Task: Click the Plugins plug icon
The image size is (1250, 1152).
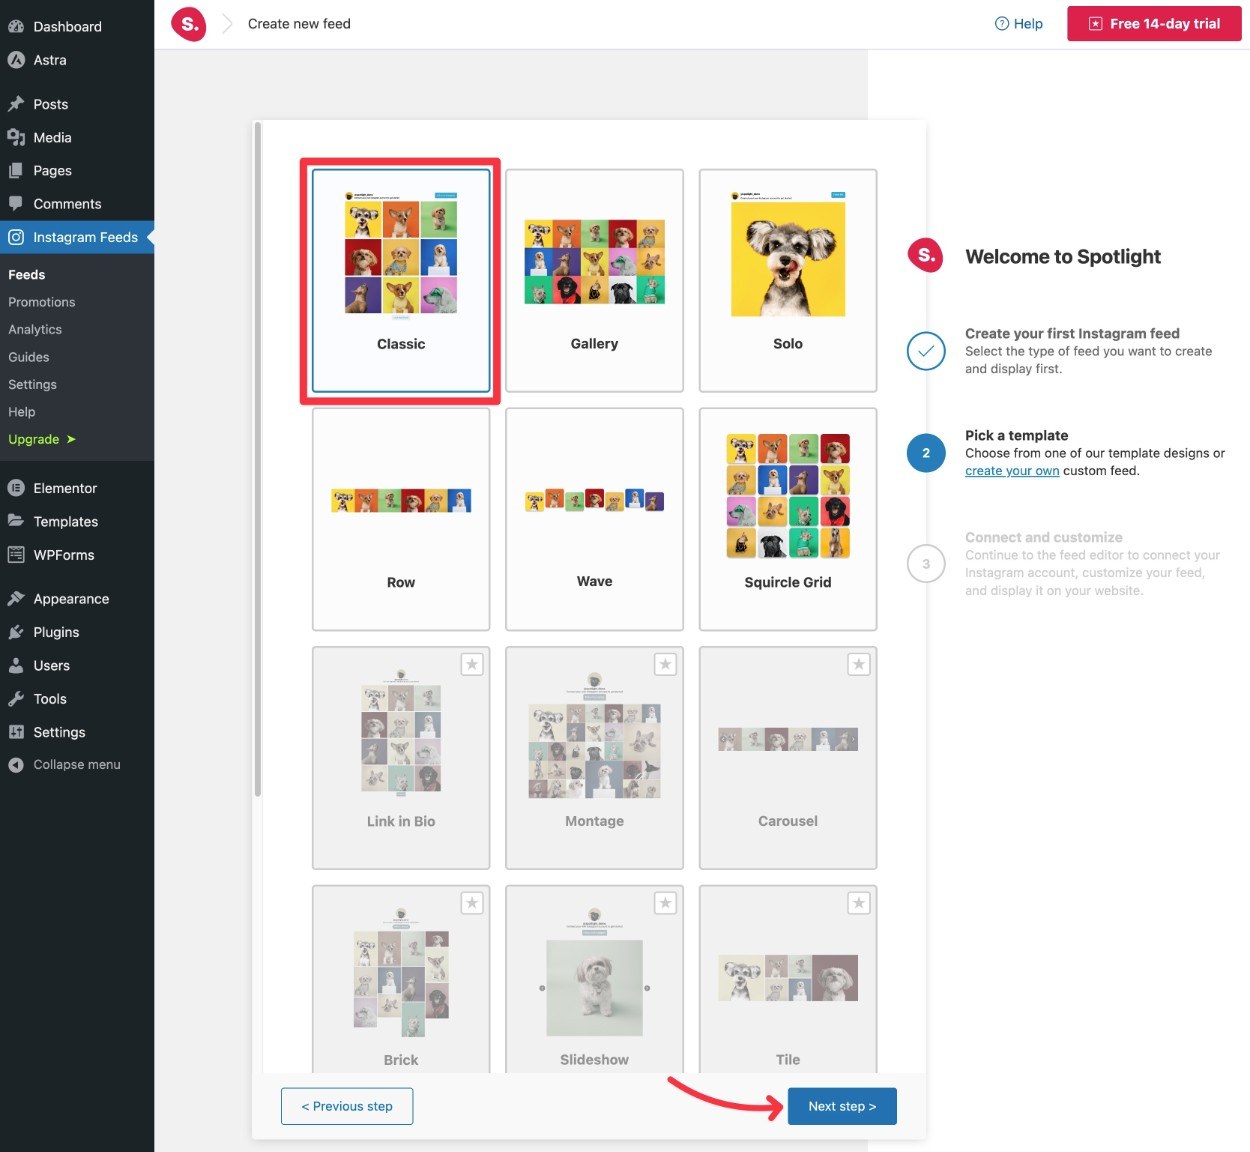Action: point(16,632)
